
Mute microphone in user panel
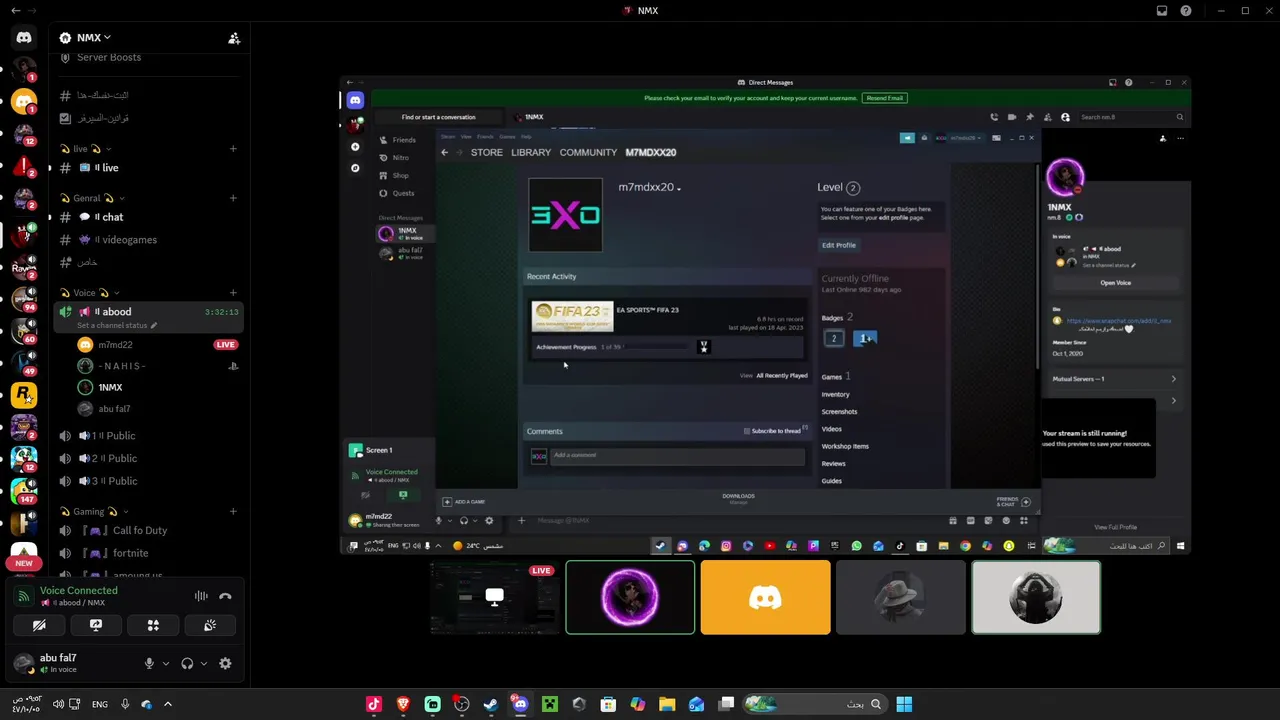click(149, 664)
